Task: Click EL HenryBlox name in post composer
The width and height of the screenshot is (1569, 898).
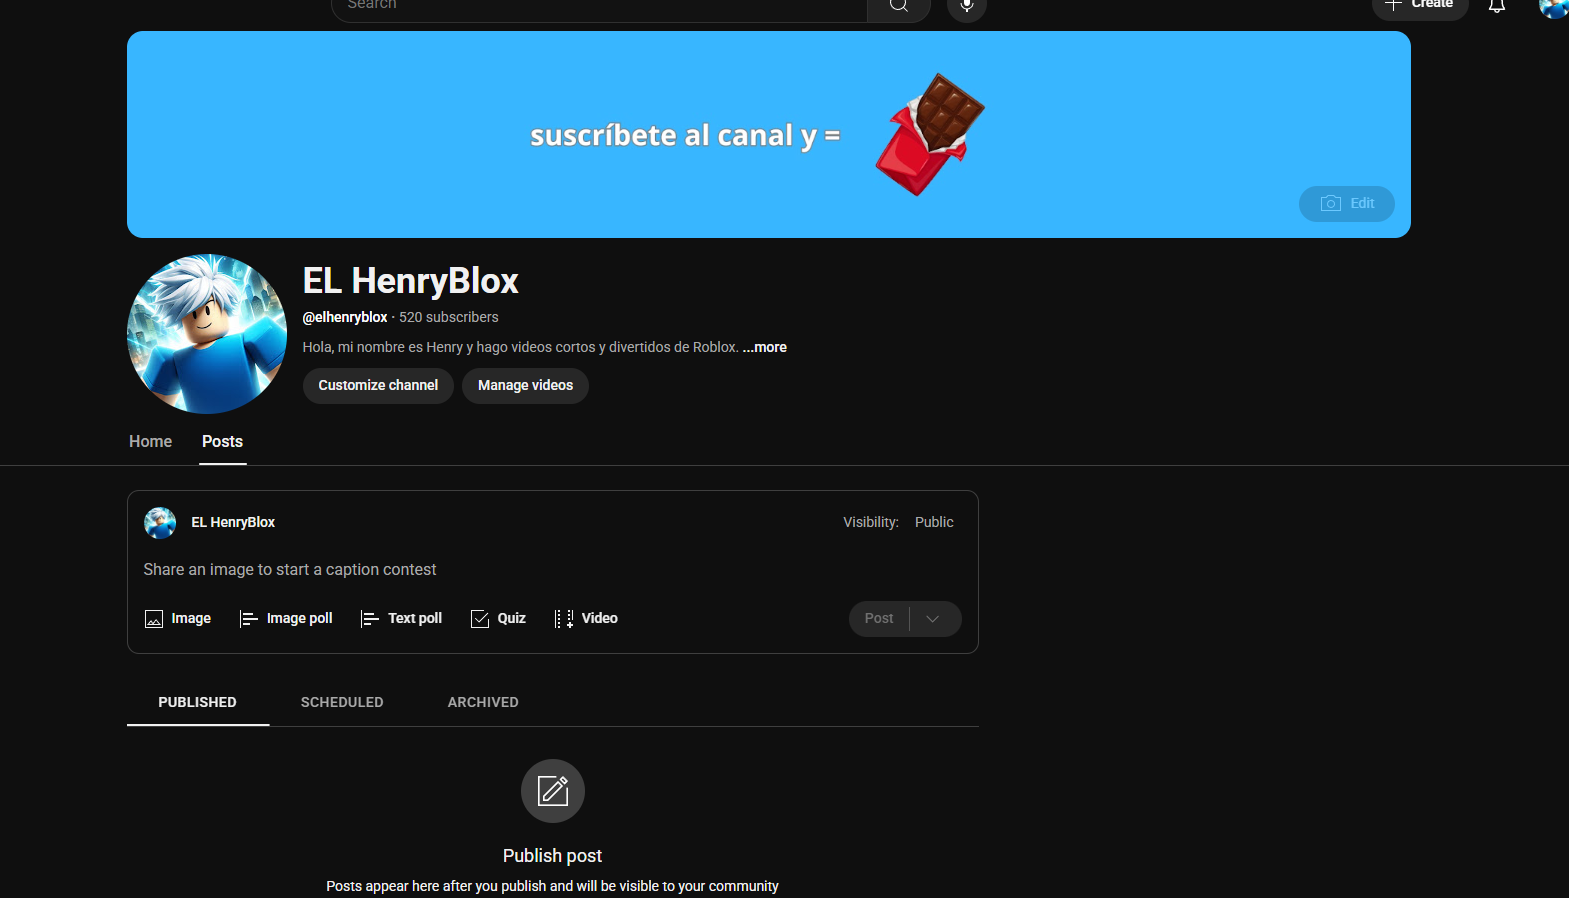Action: pyautogui.click(x=233, y=522)
